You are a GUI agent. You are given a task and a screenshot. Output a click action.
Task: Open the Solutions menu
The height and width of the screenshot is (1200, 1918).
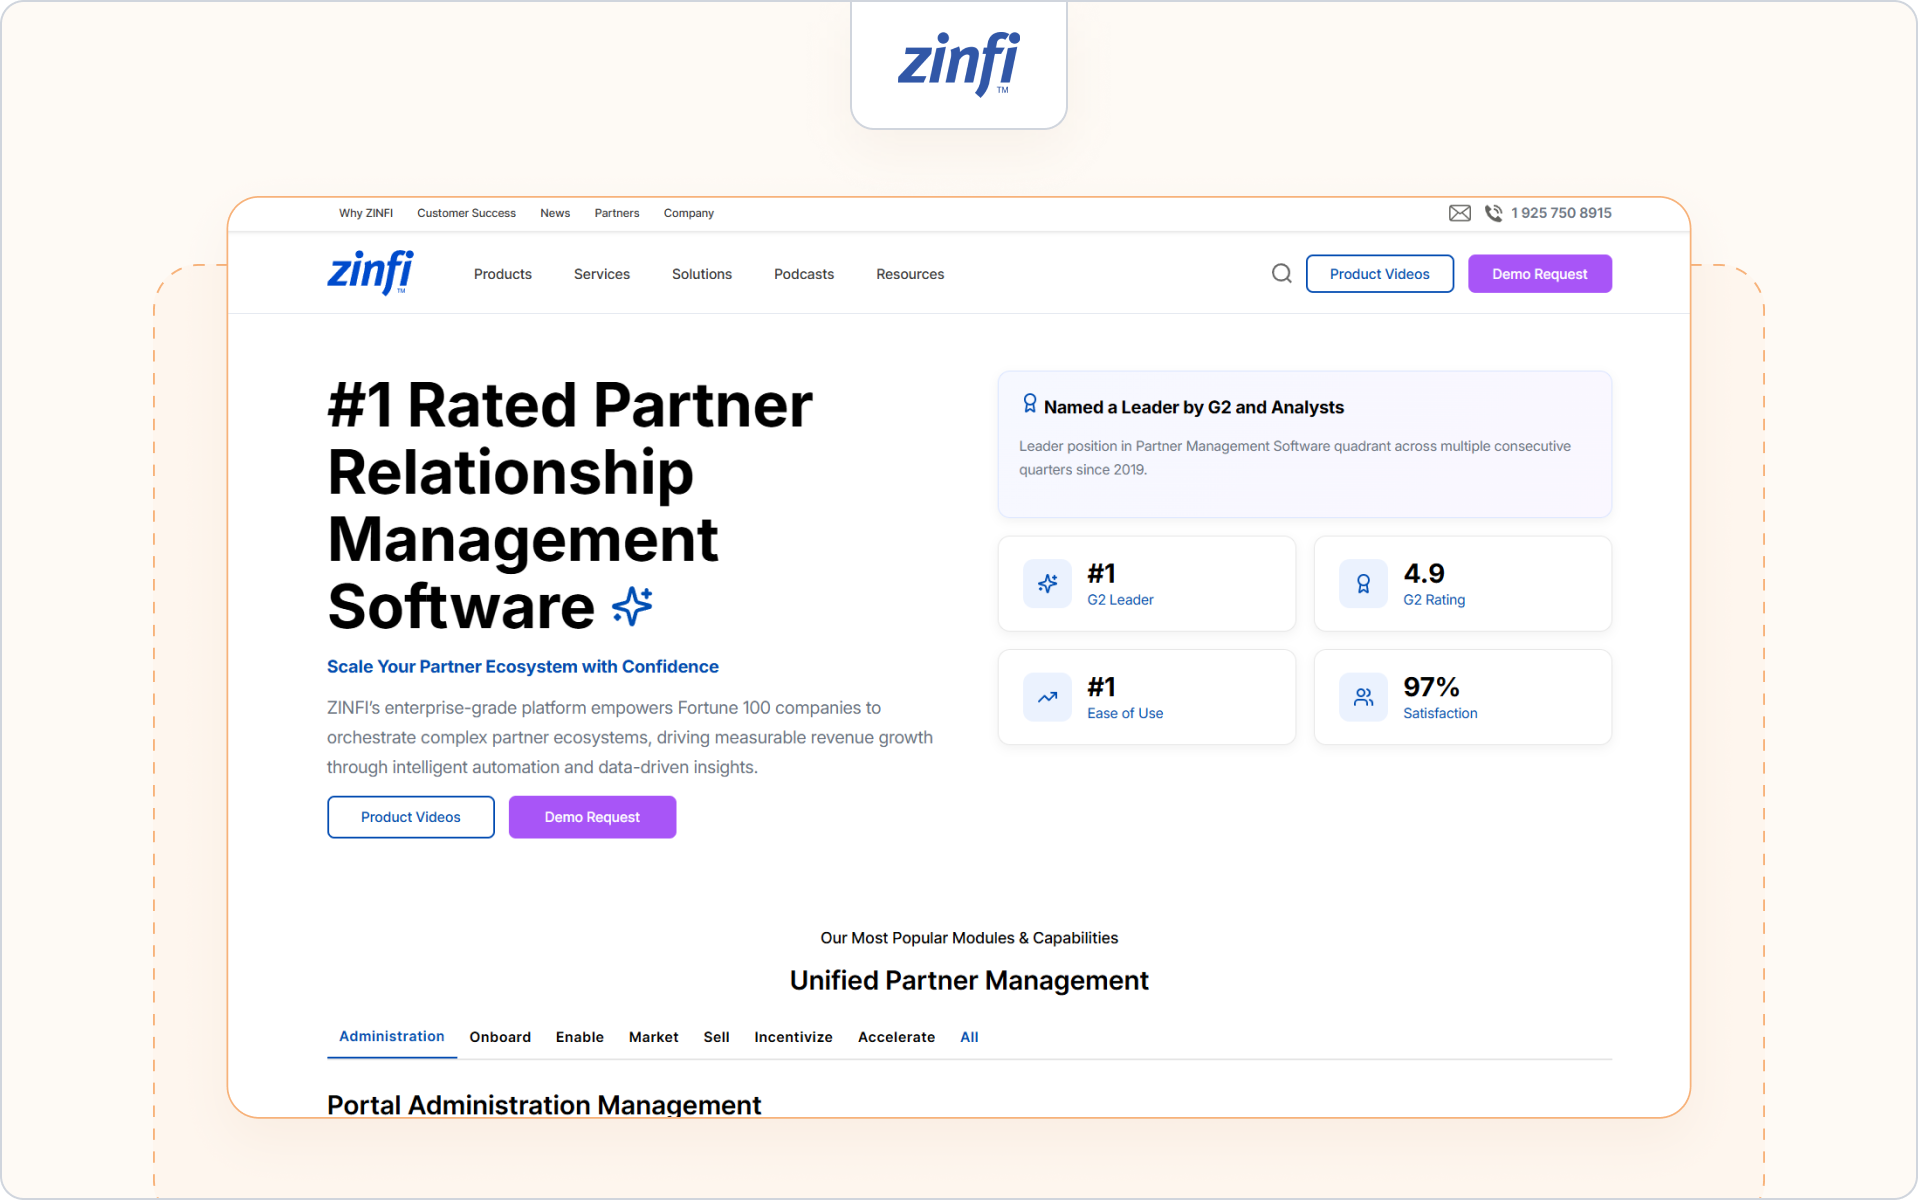click(x=702, y=274)
